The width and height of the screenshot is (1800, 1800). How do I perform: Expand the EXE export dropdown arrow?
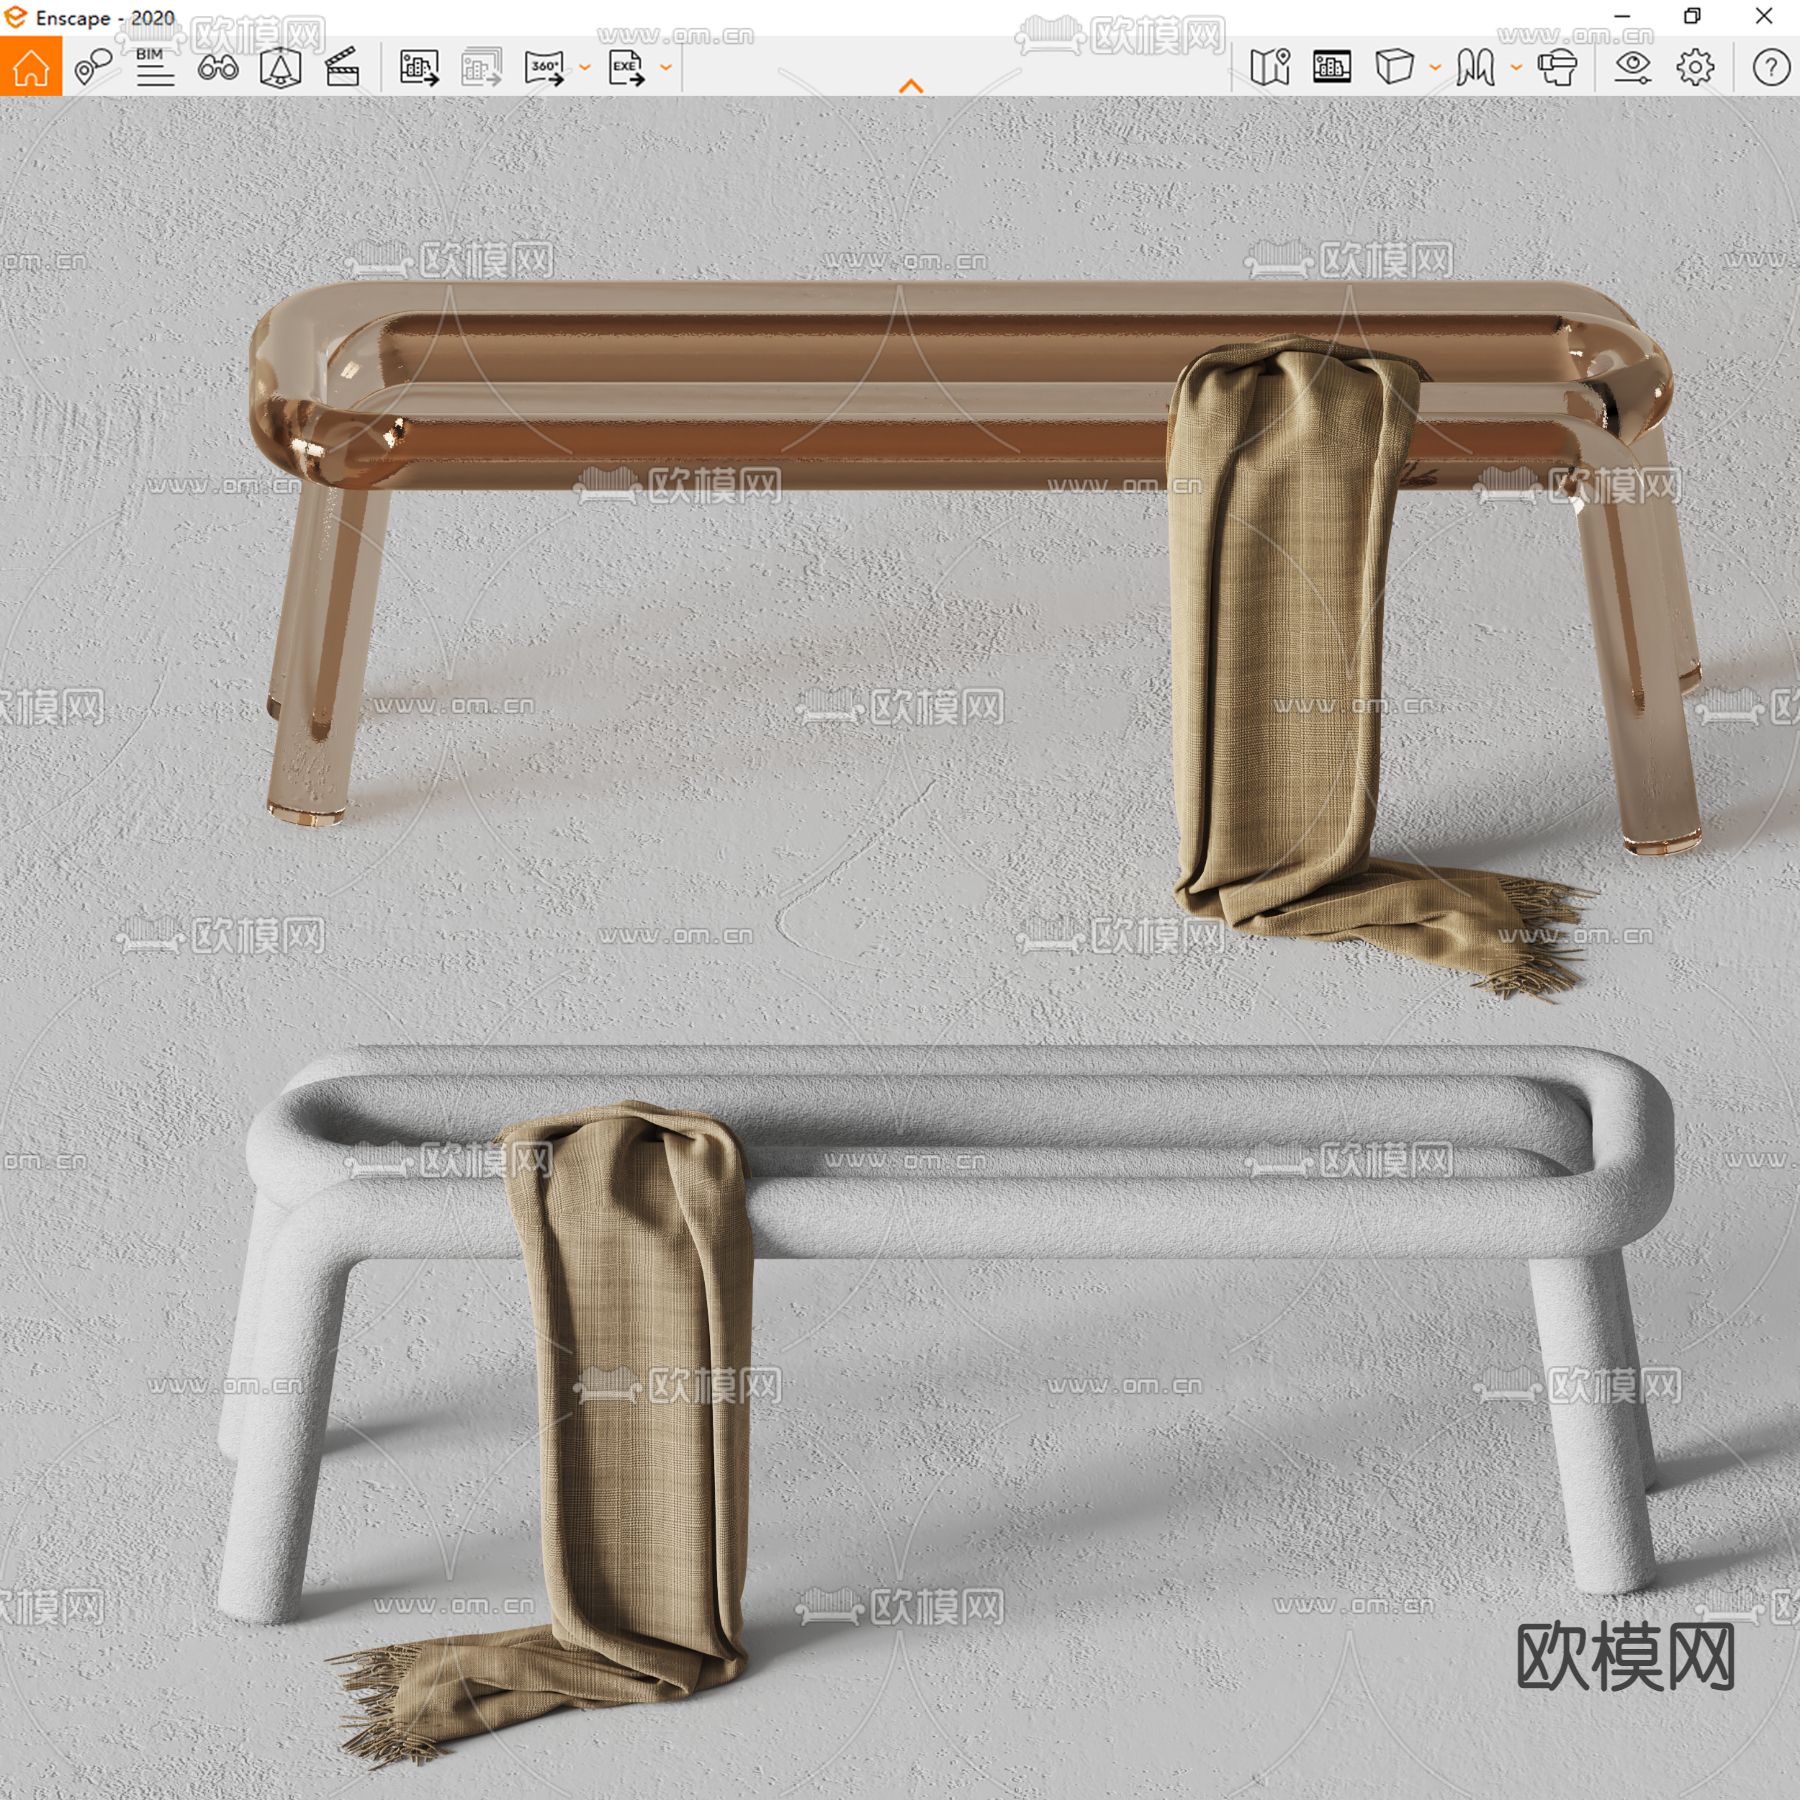point(666,68)
